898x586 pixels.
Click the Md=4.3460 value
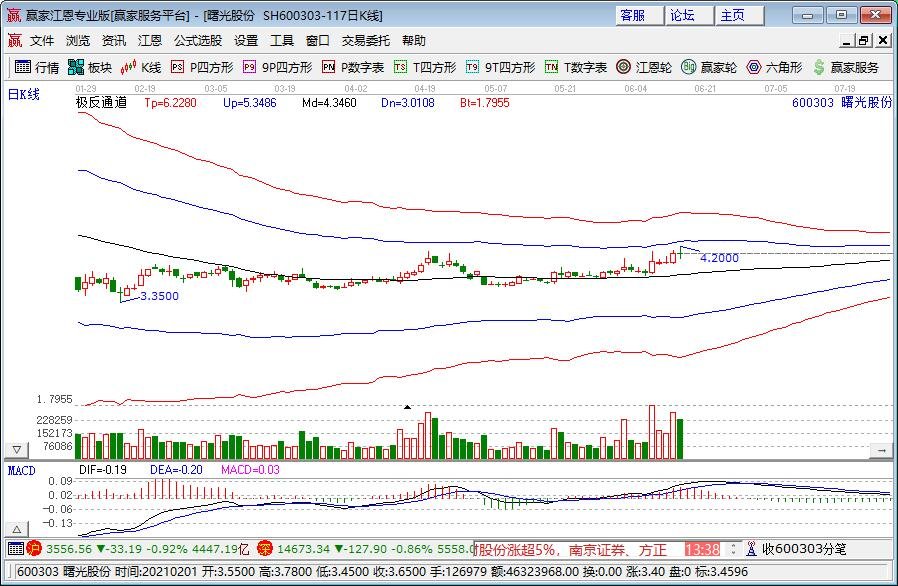329,103
